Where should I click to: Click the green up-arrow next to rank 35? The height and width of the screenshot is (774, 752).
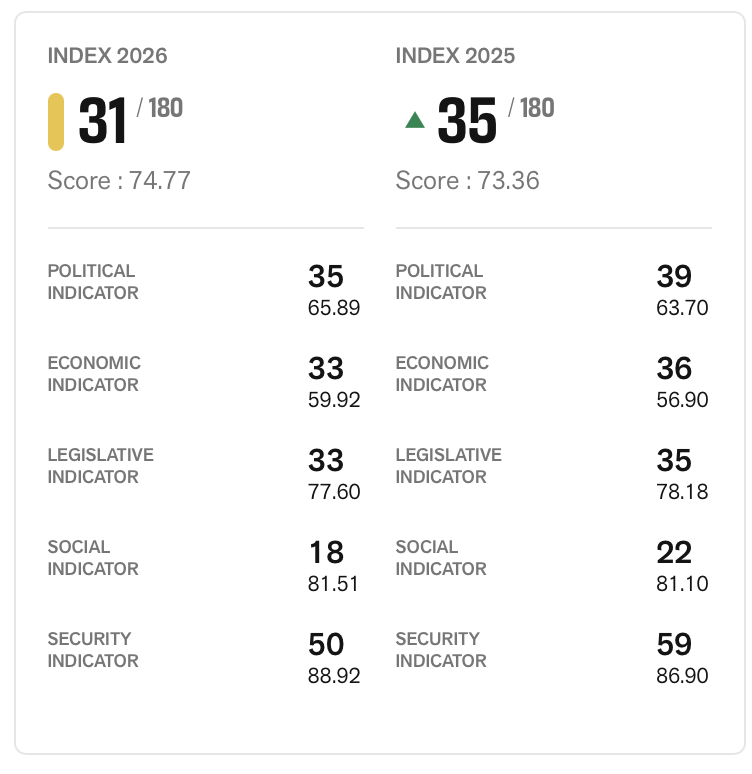pos(415,121)
